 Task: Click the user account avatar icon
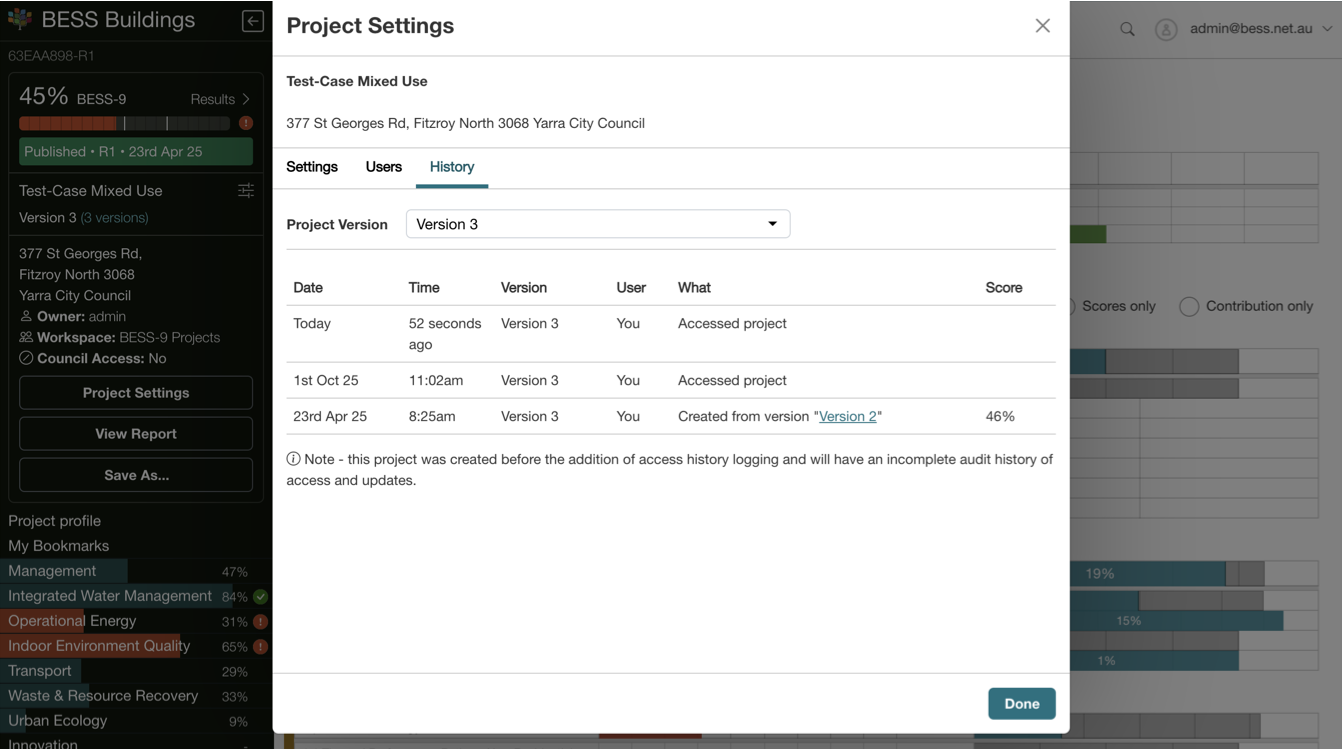(1165, 29)
